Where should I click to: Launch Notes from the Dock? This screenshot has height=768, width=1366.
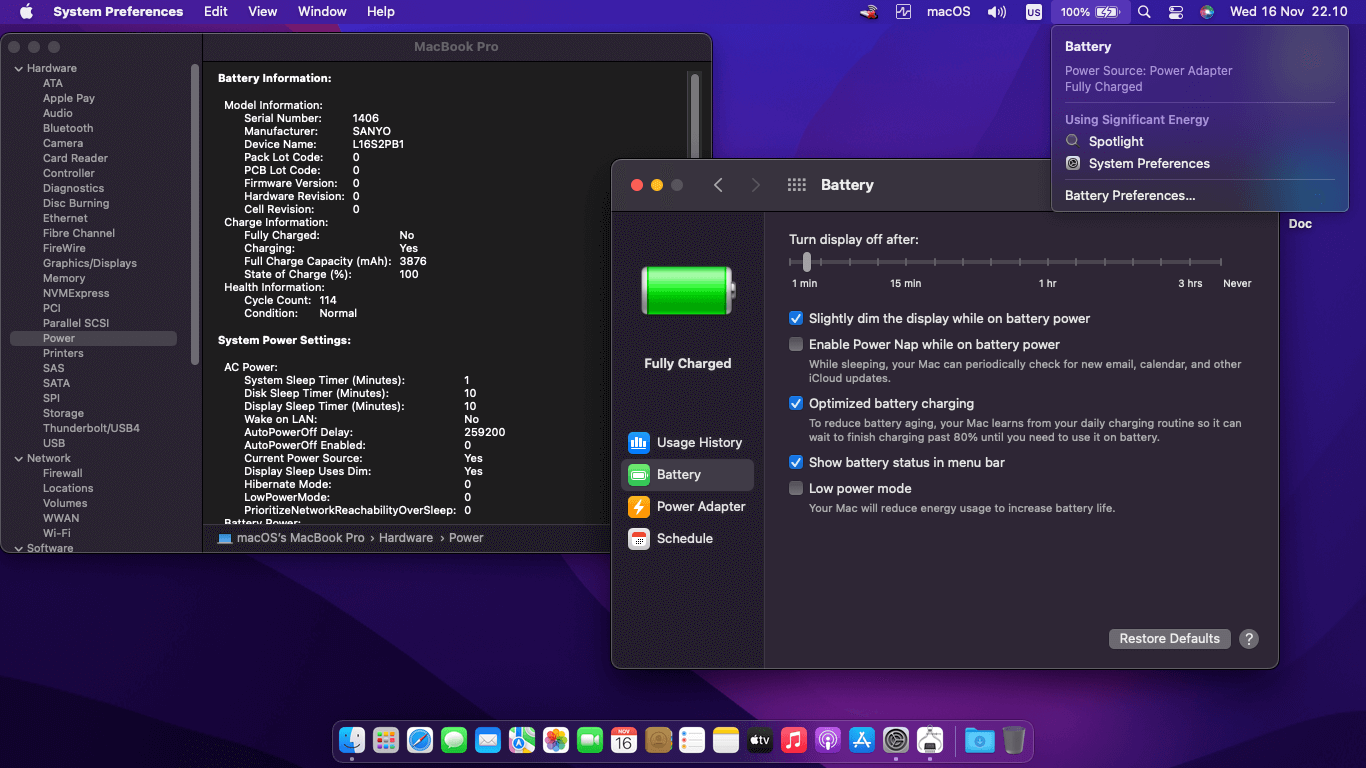[x=726, y=740]
